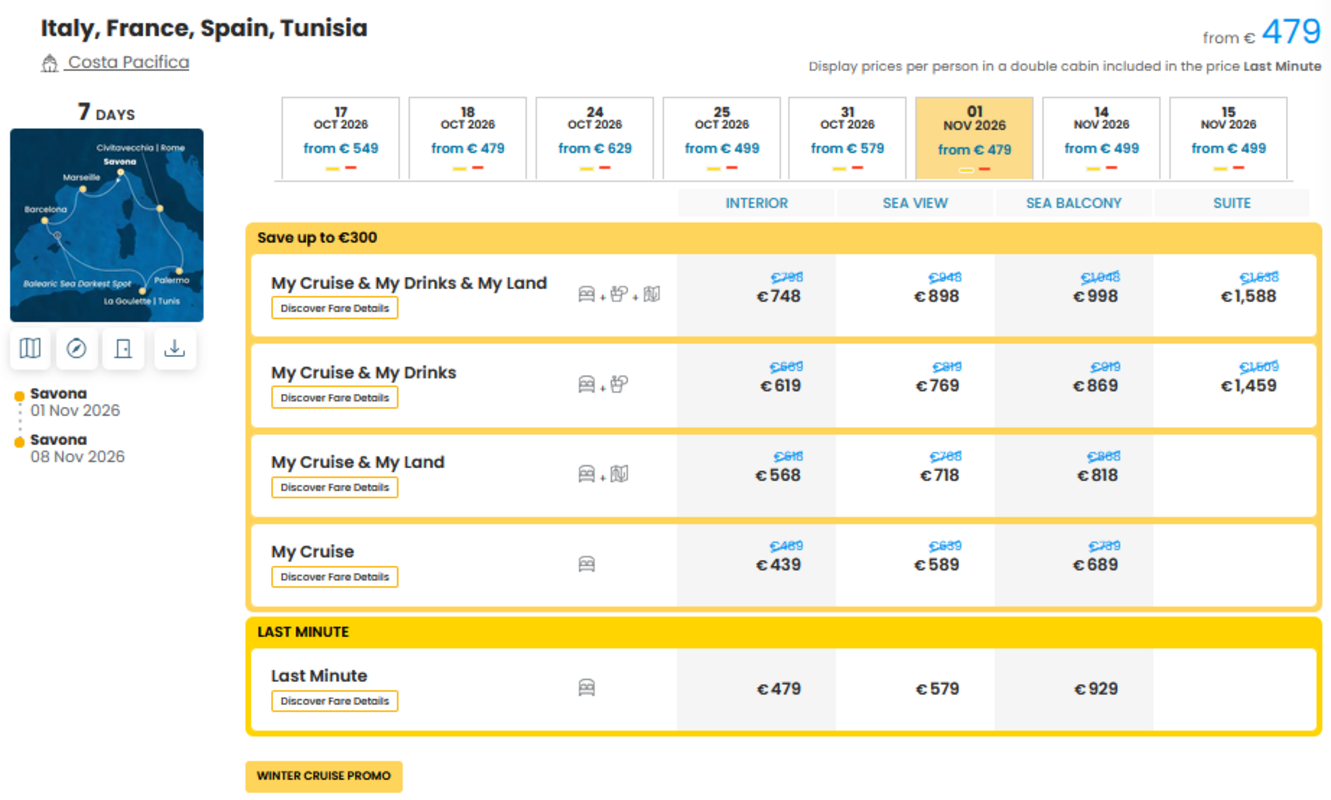Click the cruise route map thumbnail

point(107,225)
